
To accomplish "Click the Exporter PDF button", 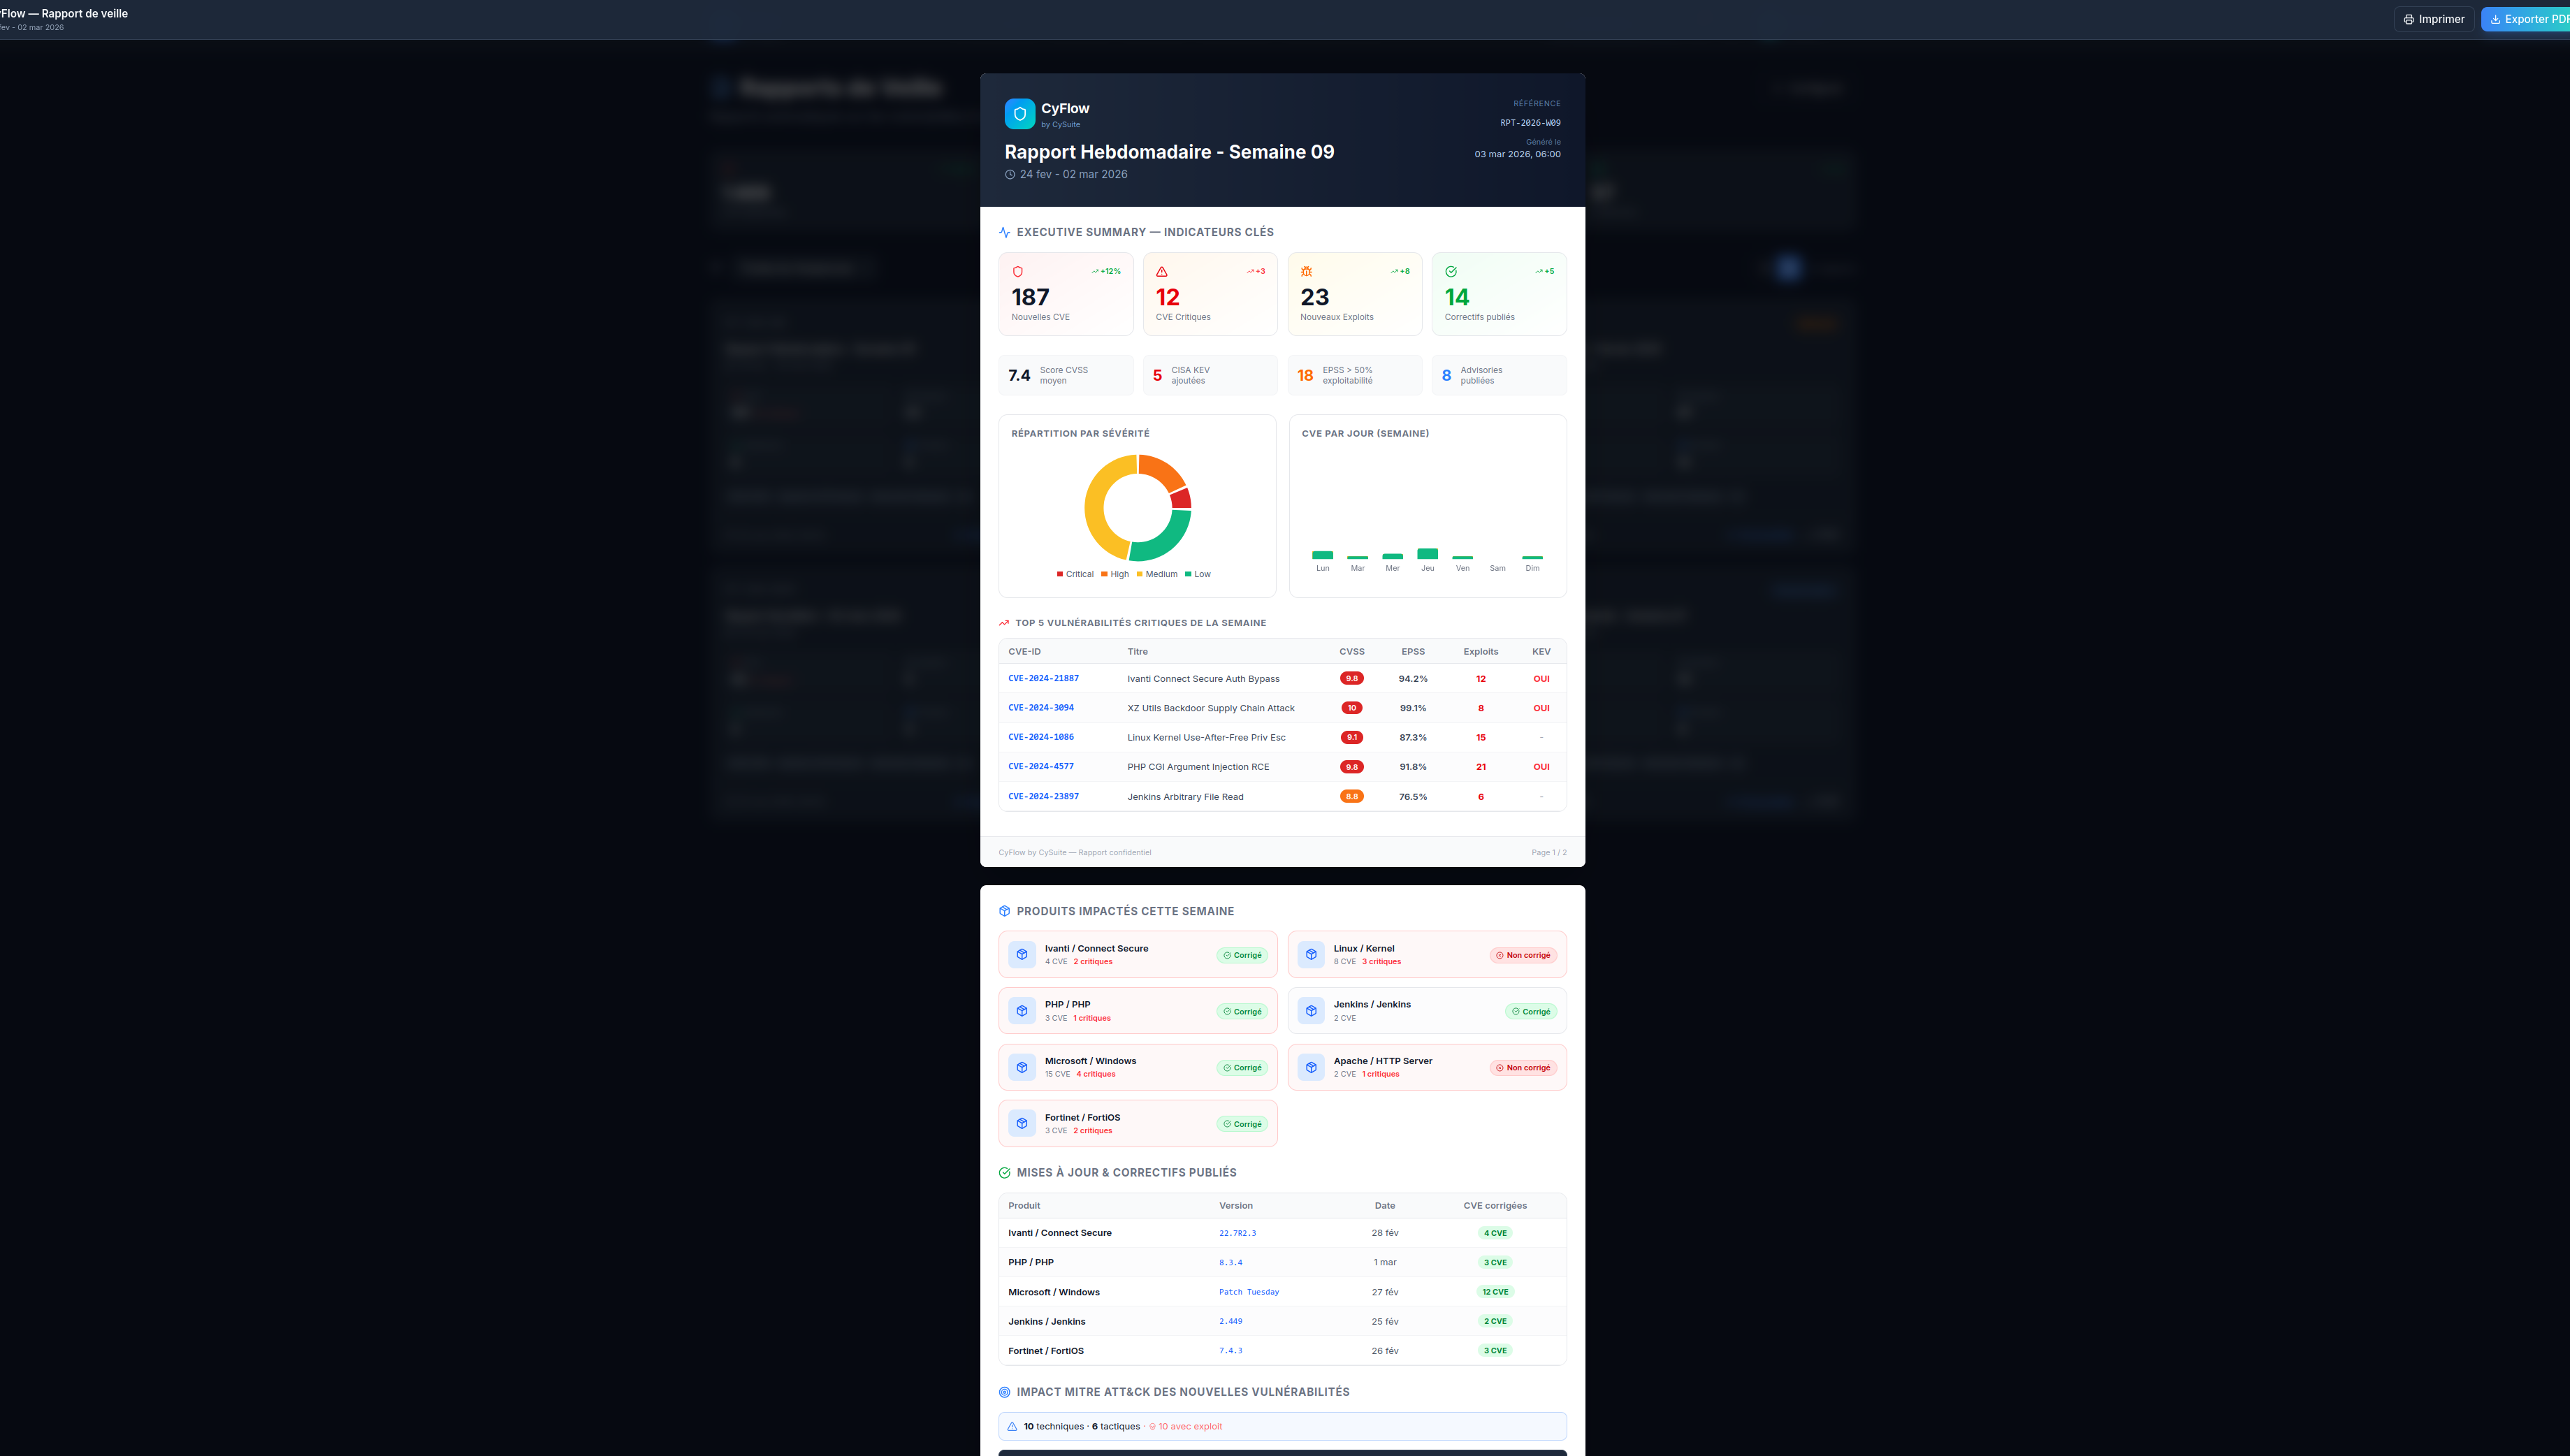I will pos(2527,19).
